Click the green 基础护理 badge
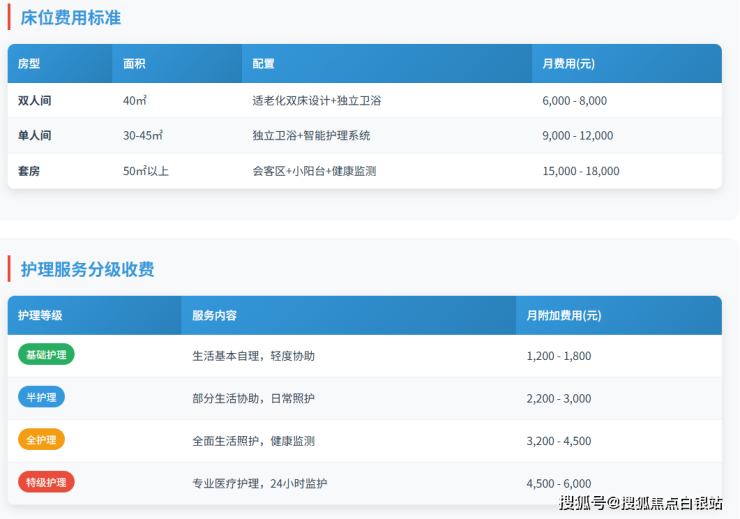The width and height of the screenshot is (740, 519). [46, 355]
